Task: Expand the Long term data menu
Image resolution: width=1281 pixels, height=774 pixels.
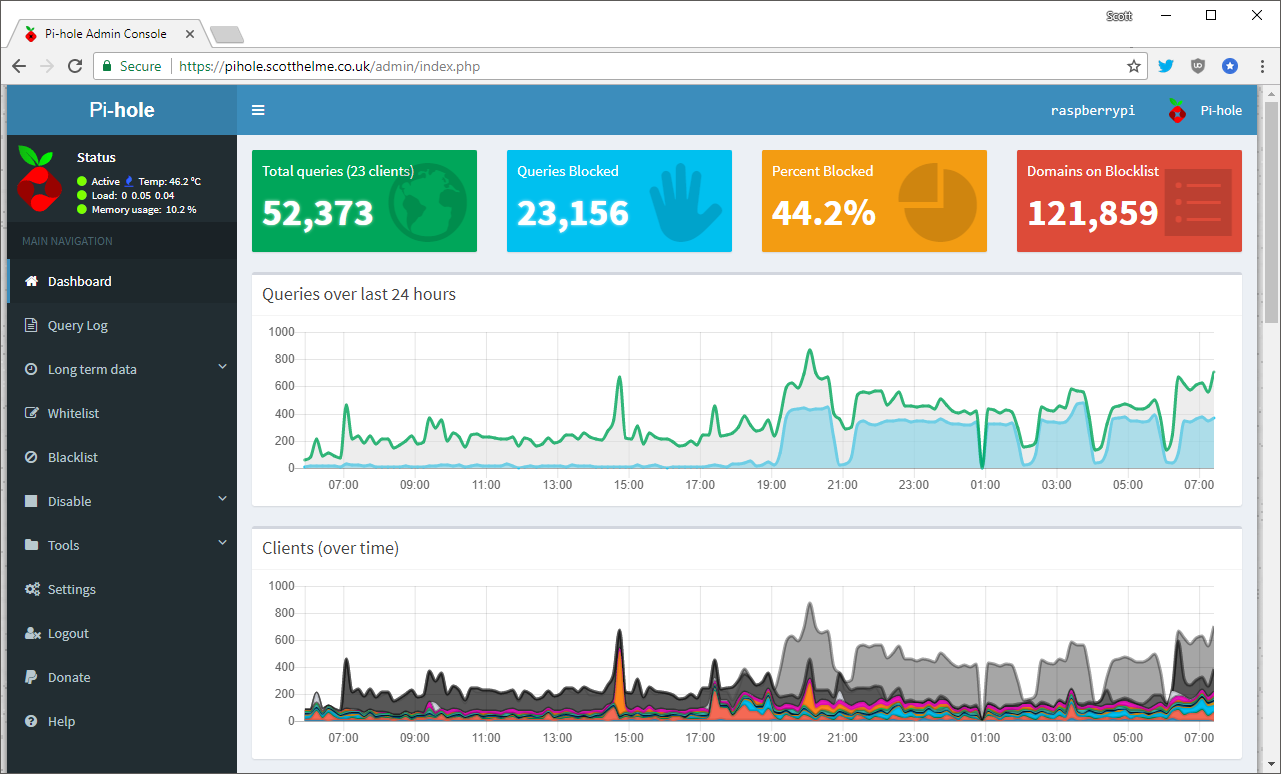Action: coord(95,369)
